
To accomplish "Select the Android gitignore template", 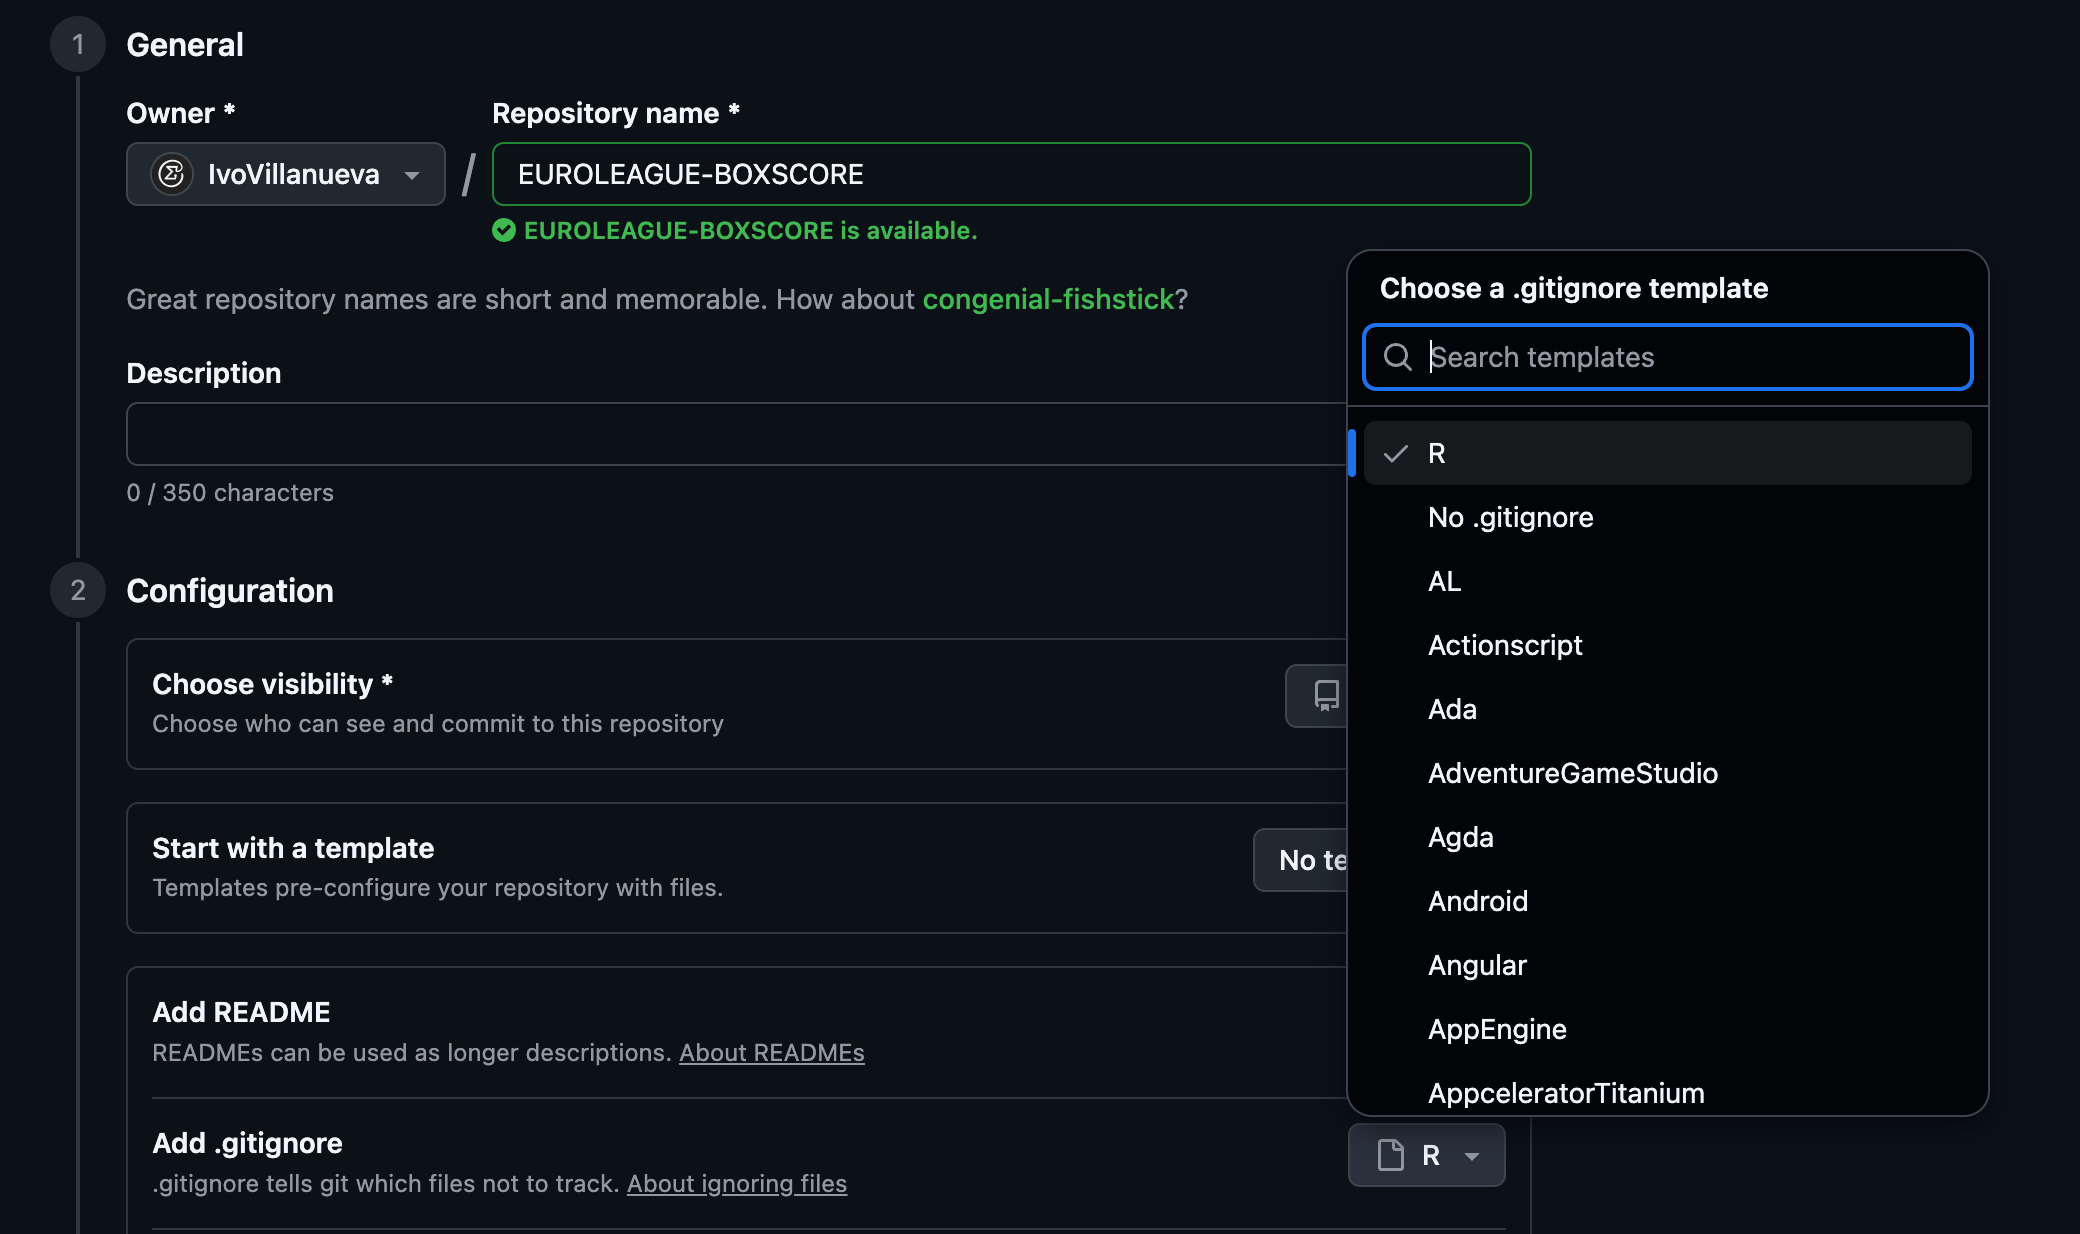I will tap(1477, 902).
